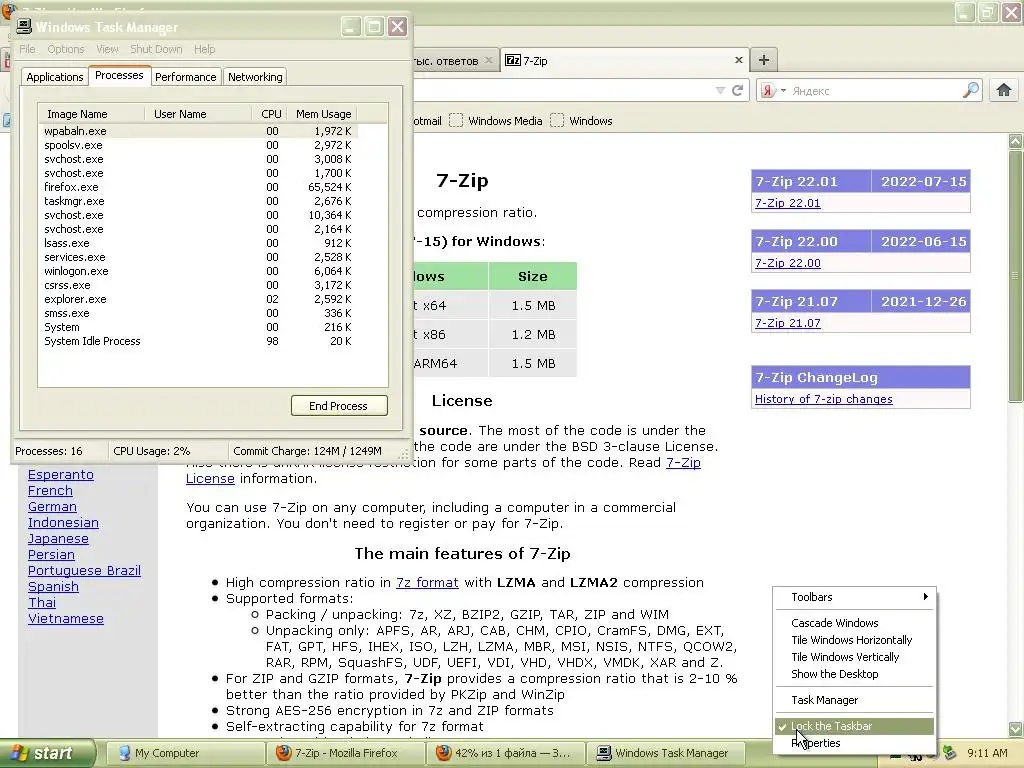The image size is (1024, 768).
Task: Sort processes by CPU column
Action: (x=270, y=114)
